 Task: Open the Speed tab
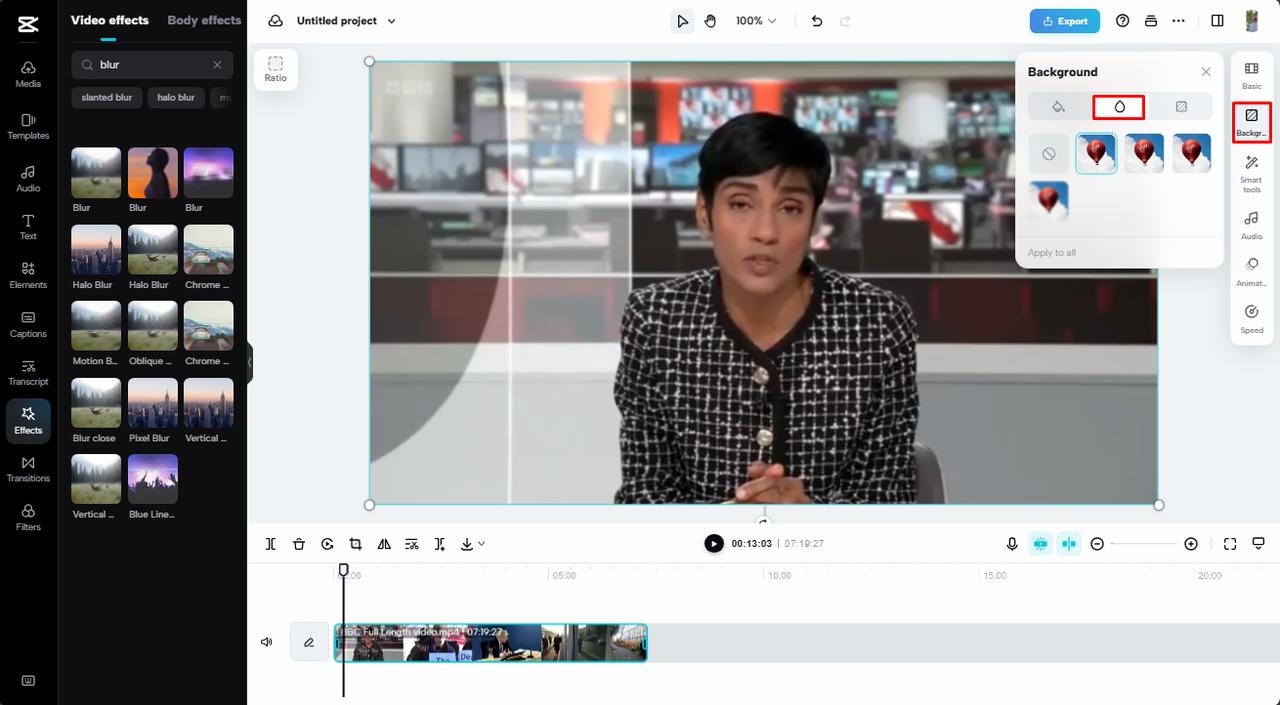click(x=1251, y=320)
